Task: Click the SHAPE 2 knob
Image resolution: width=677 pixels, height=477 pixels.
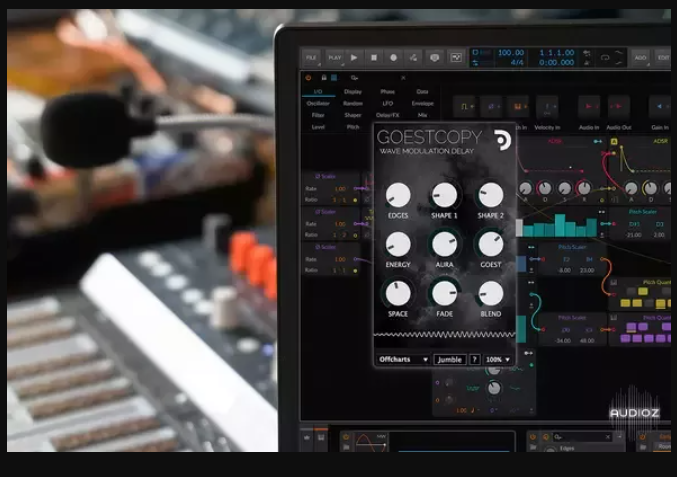Action: (491, 195)
